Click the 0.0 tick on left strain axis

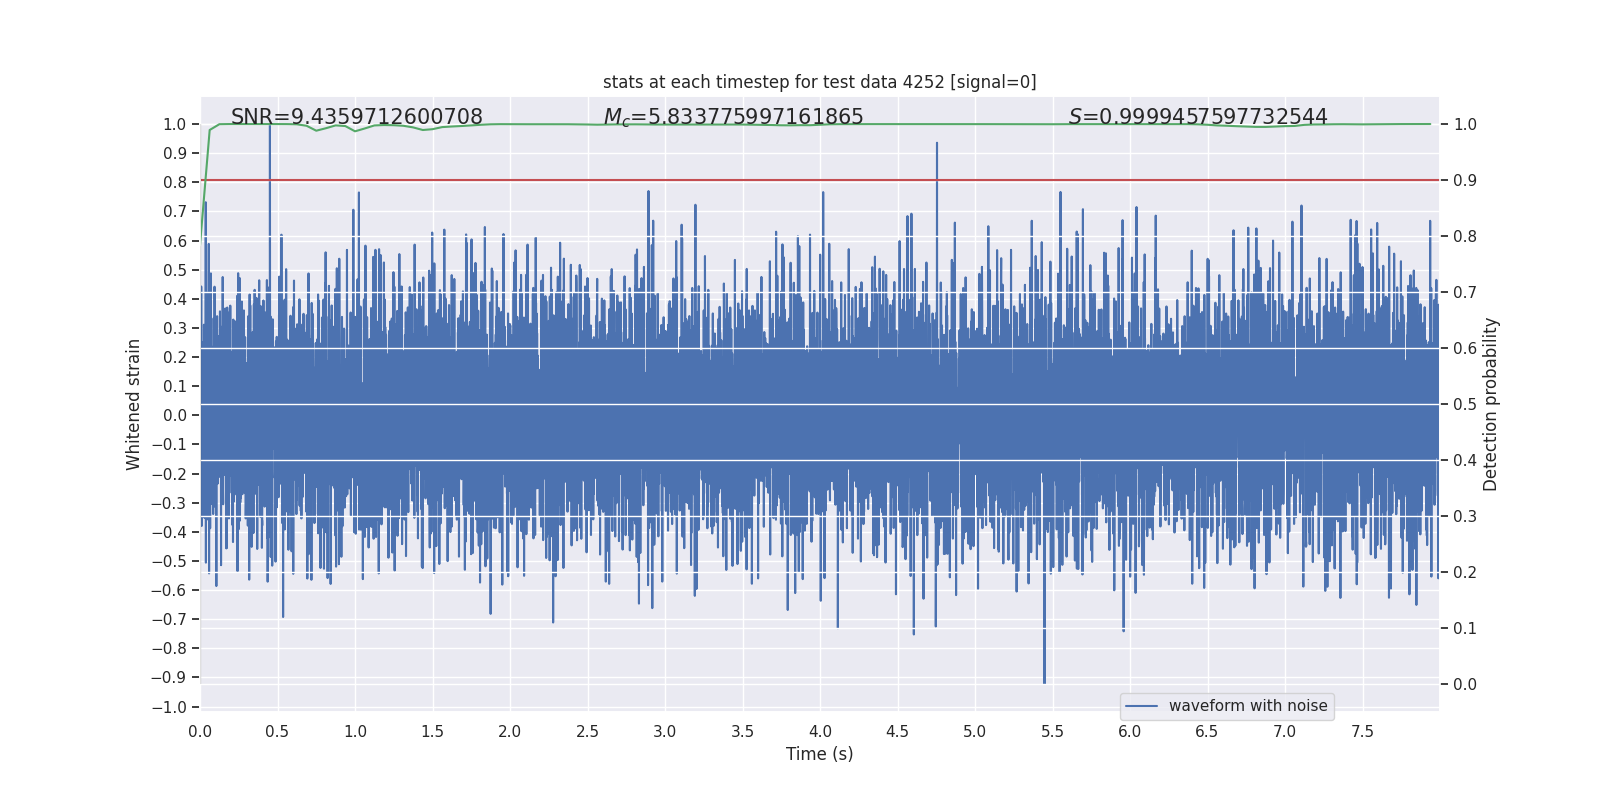click(x=175, y=415)
